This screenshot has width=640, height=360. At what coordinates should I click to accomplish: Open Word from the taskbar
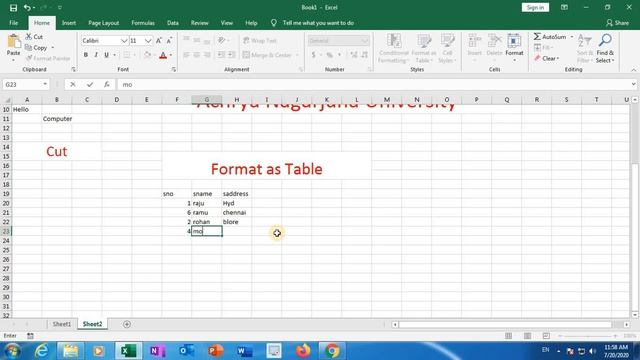pos(244,351)
